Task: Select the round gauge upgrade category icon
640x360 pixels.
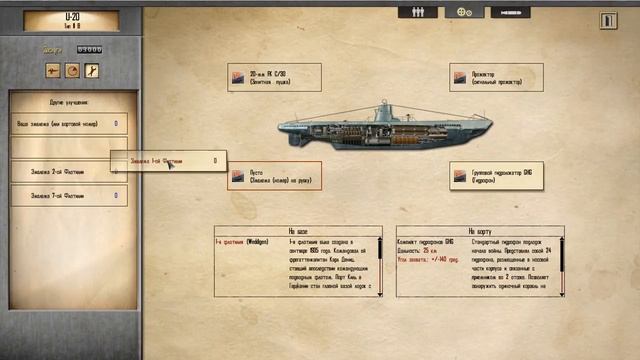Action: [x=72, y=71]
